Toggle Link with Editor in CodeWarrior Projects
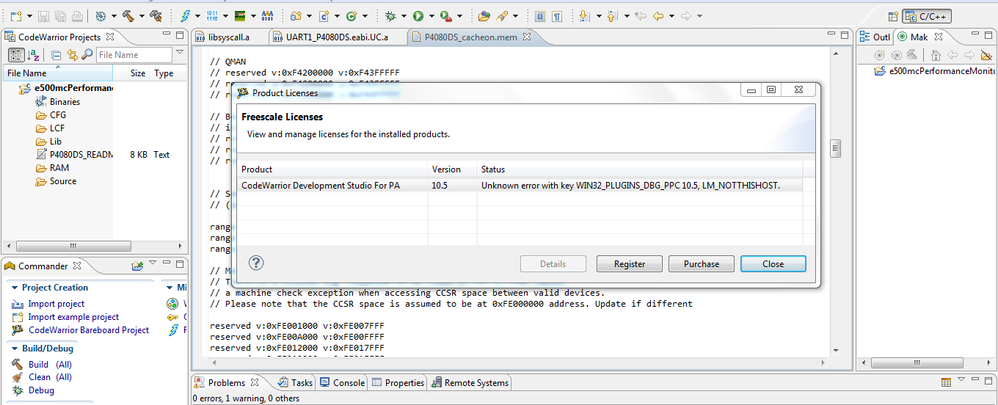Image resolution: width=998 pixels, height=405 pixels. pos(72,55)
